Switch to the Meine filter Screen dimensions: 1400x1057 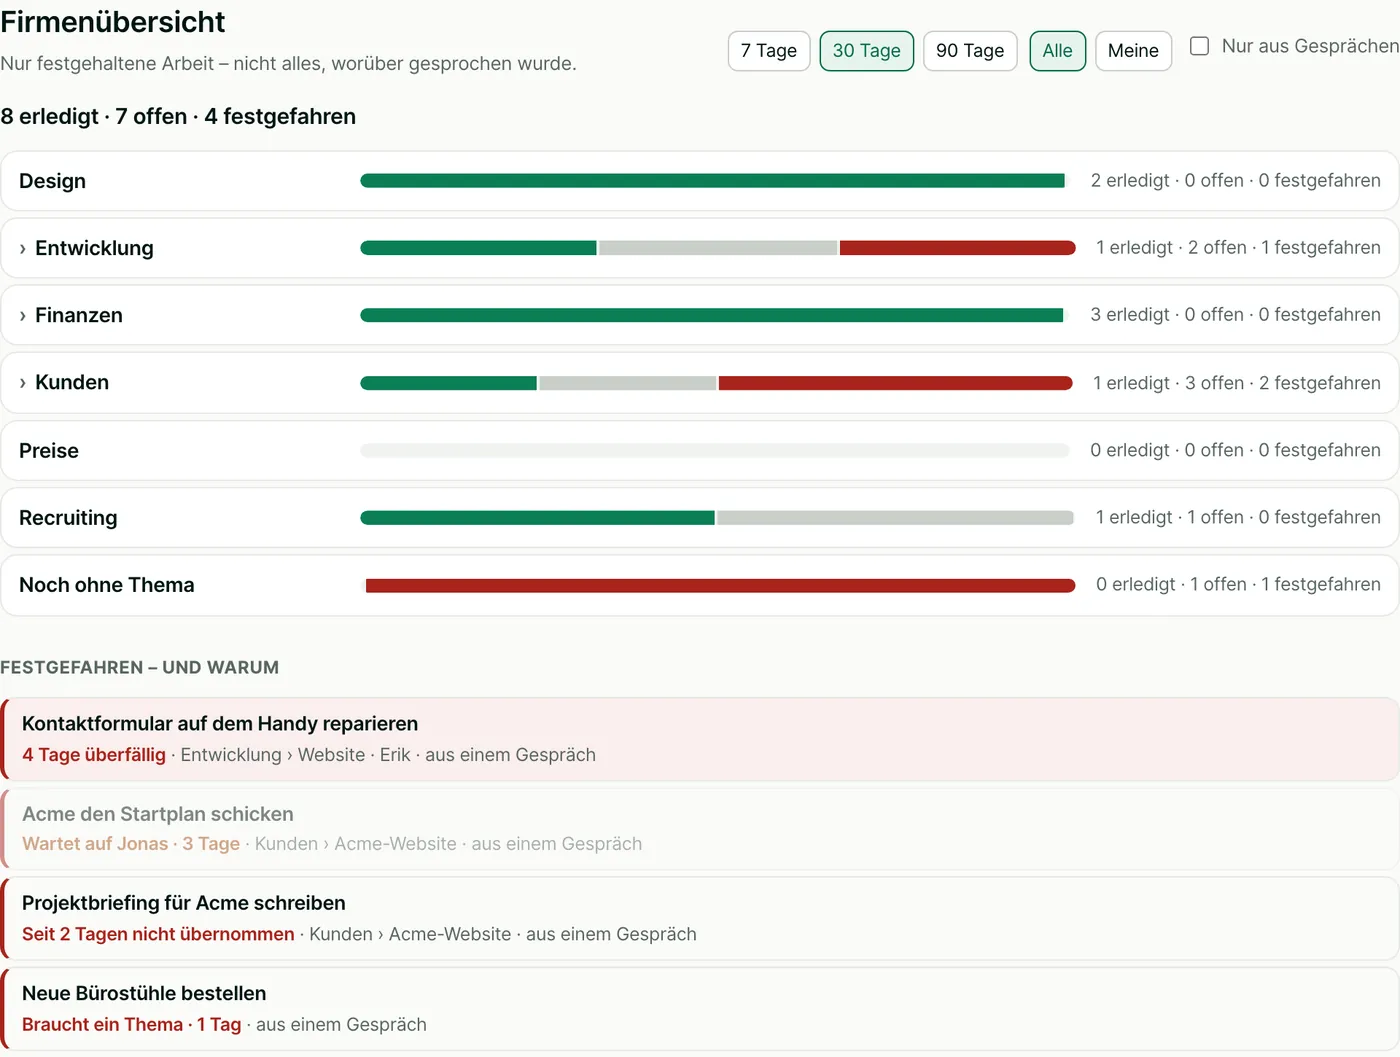[x=1134, y=51]
